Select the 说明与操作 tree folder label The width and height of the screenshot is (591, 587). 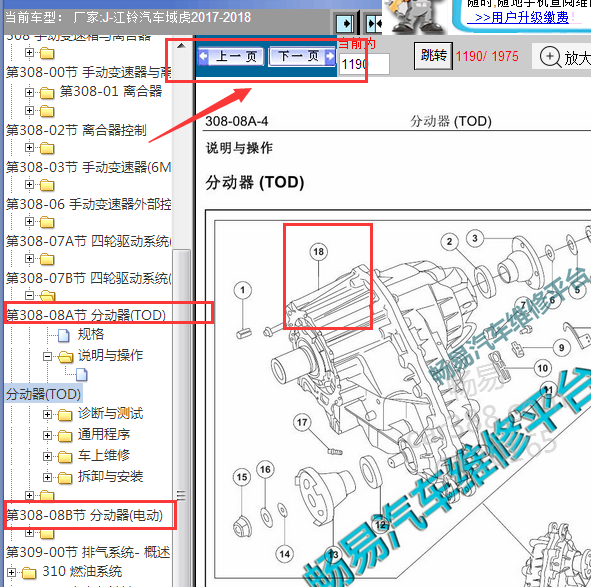110,355
